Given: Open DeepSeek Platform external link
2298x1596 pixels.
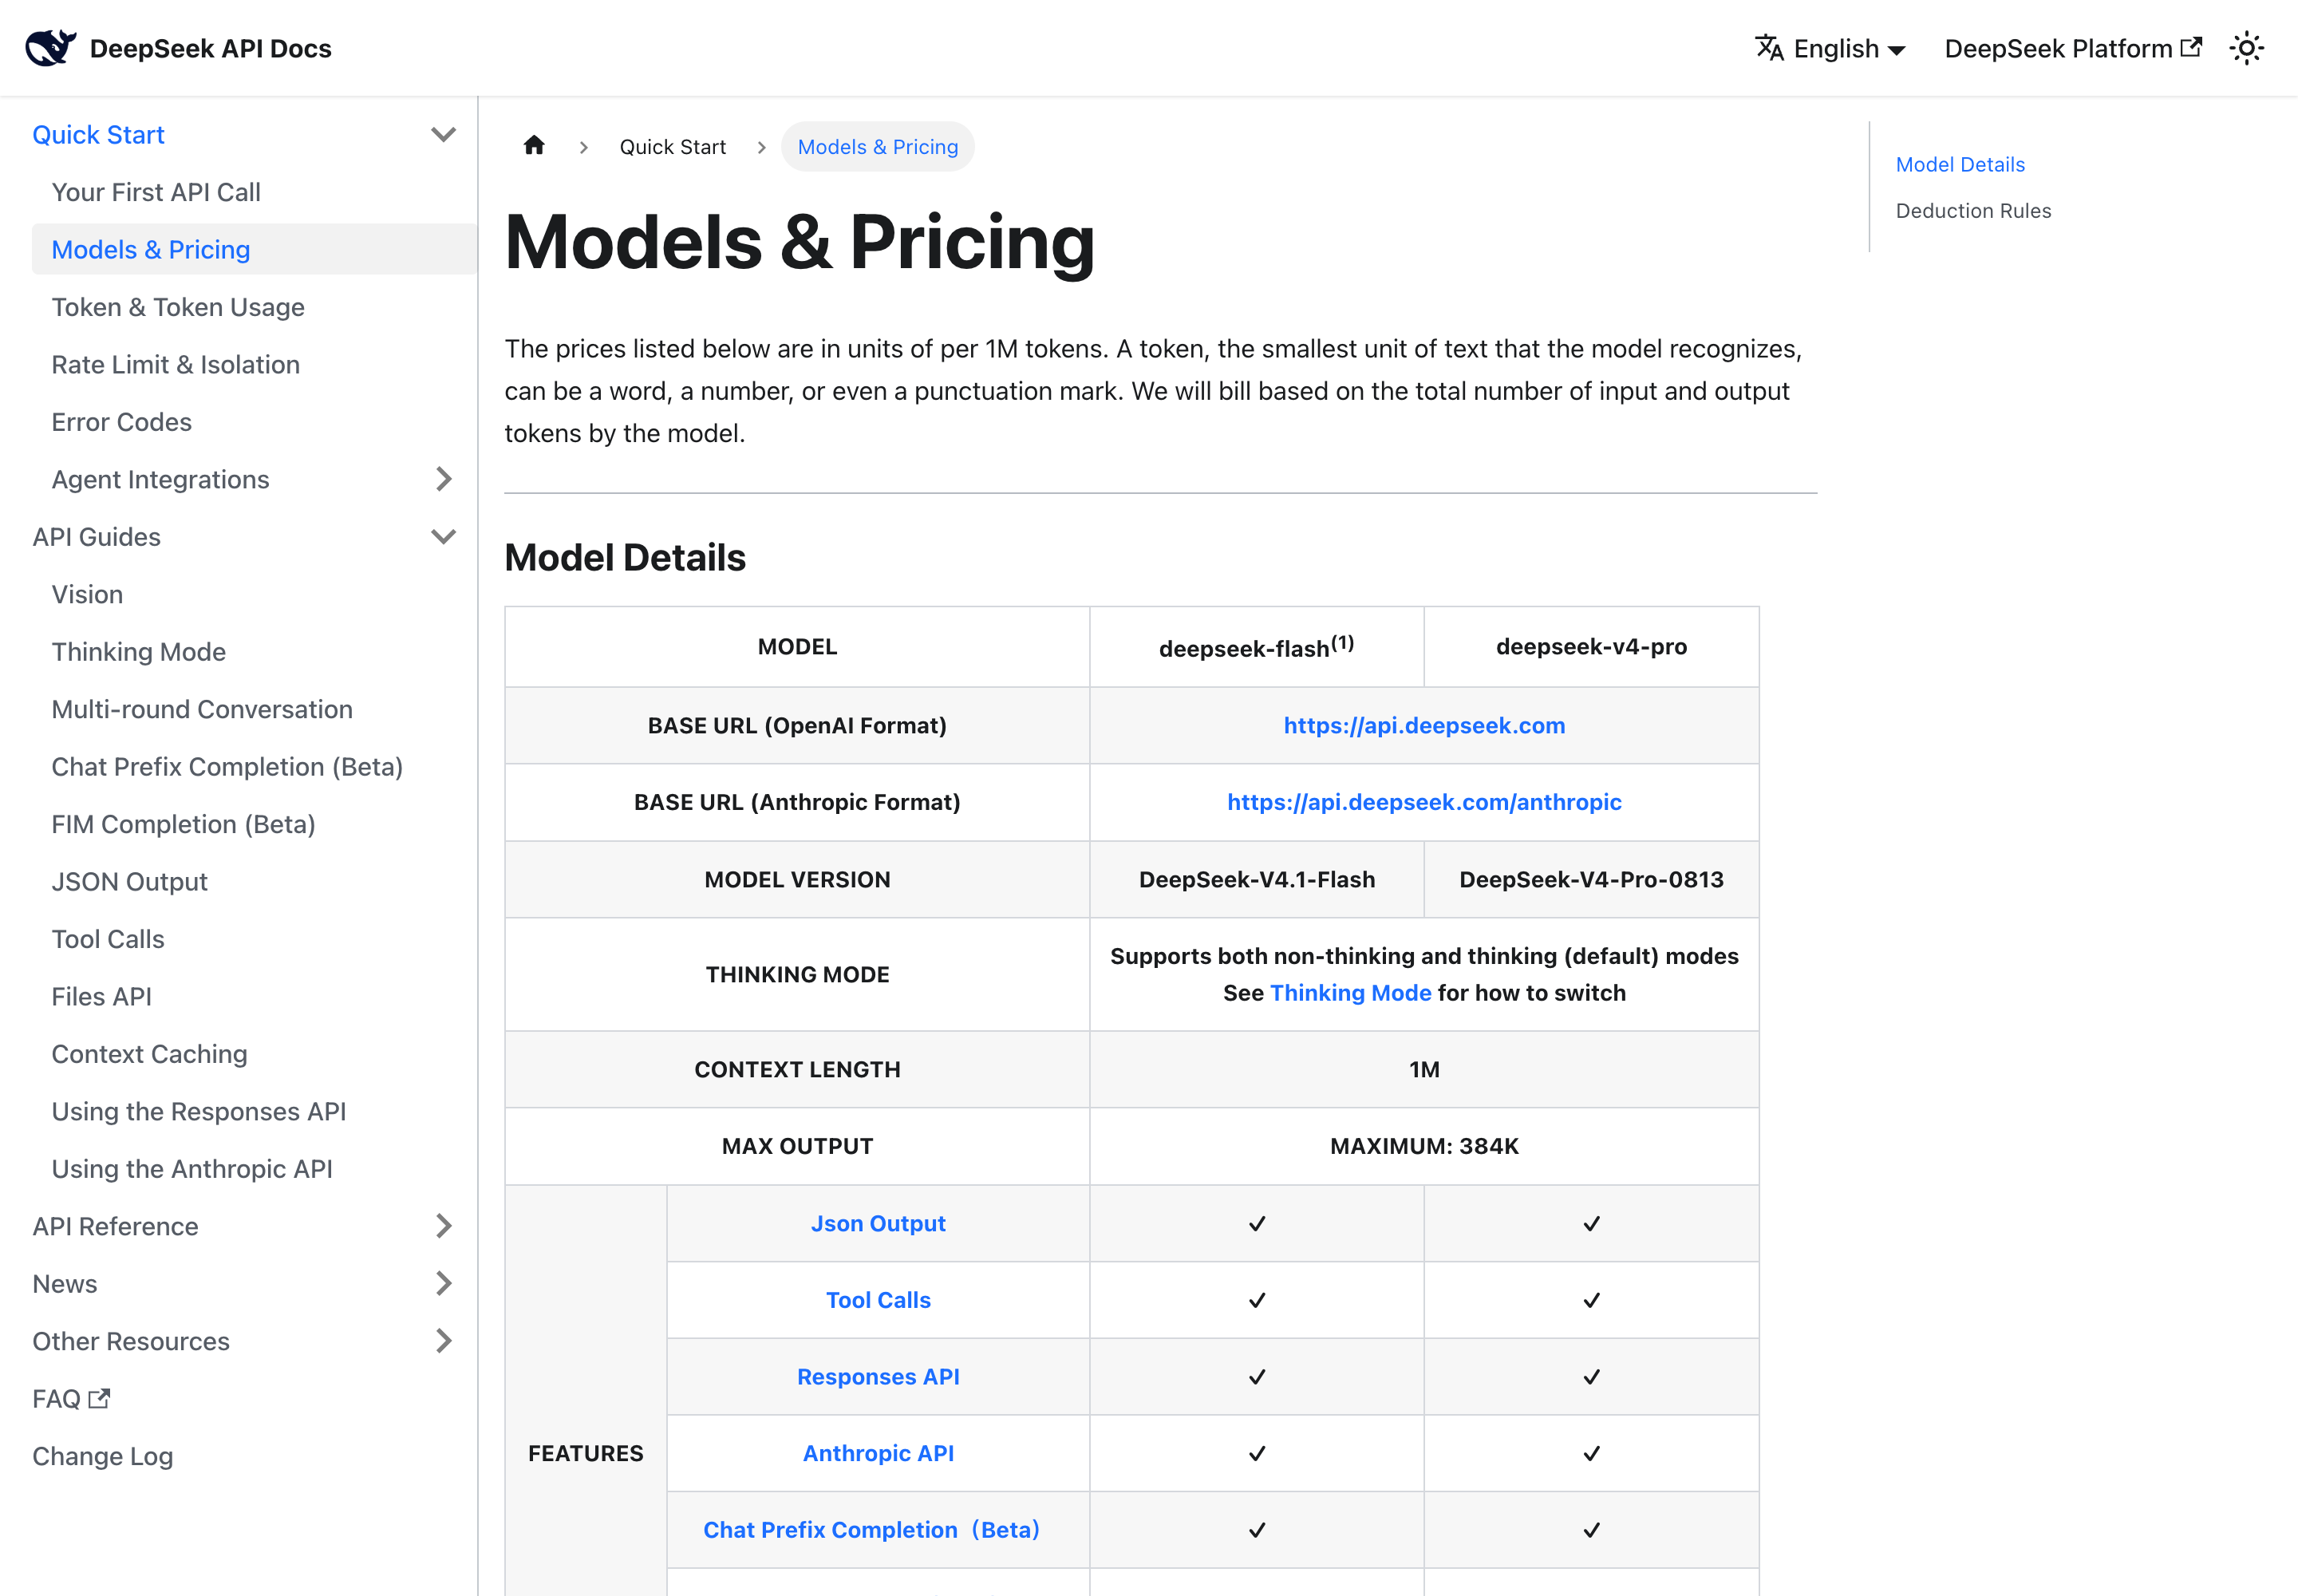Looking at the screenshot, I should 2072,48.
